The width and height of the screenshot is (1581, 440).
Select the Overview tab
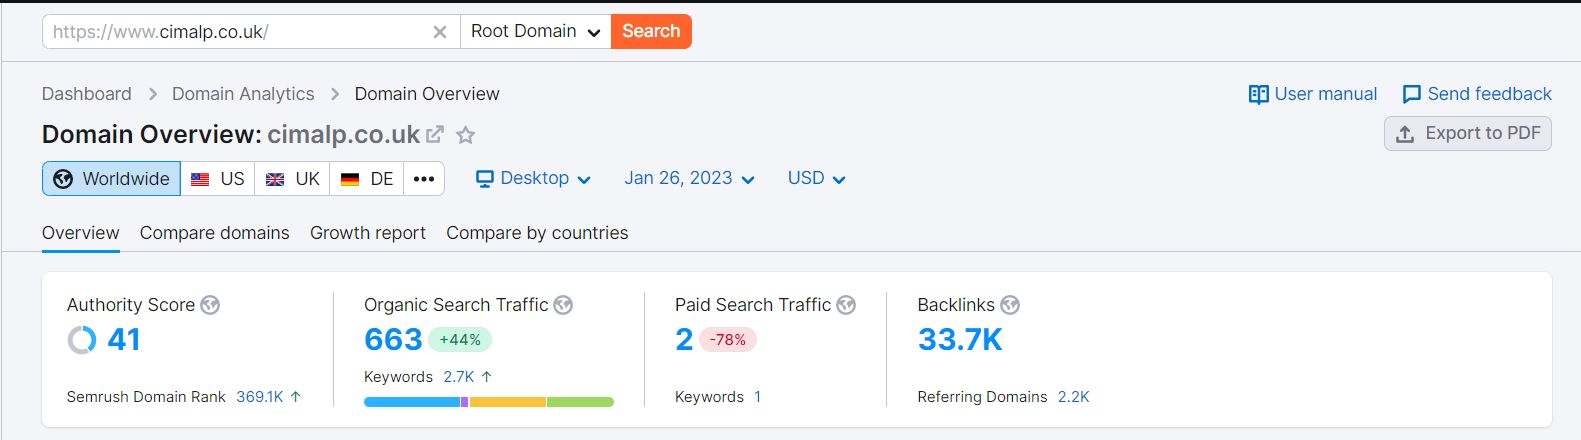pos(81,233)
